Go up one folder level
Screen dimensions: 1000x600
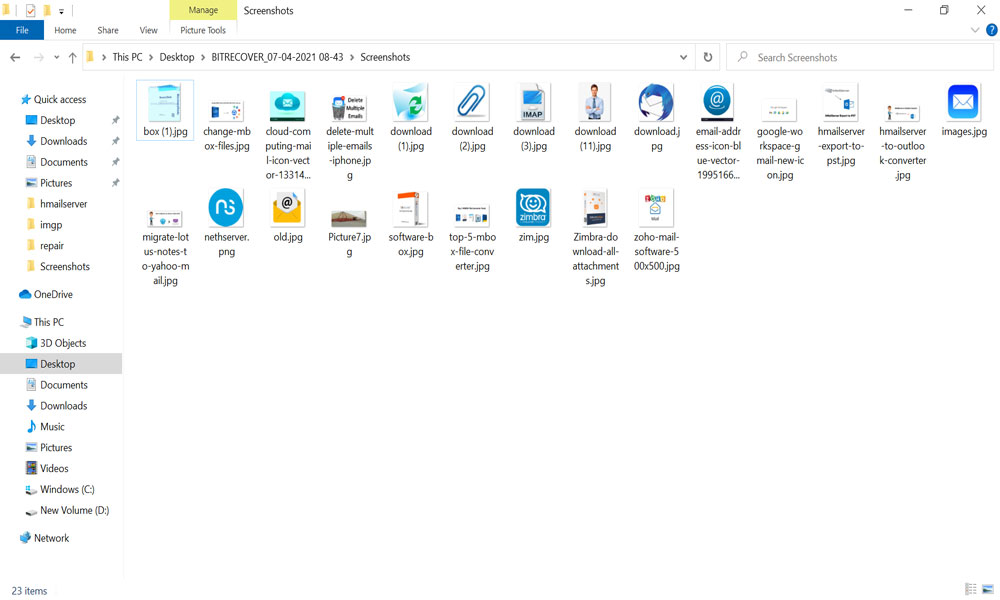(72, 57)
